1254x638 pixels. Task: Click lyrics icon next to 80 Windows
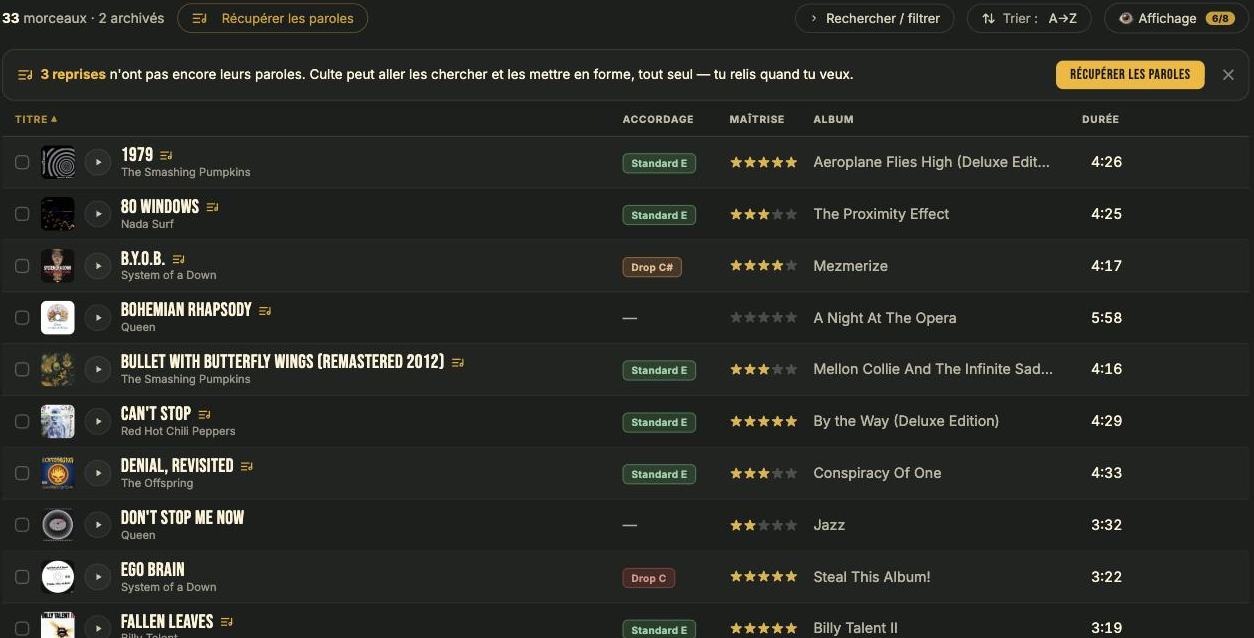click(x=212, y=207)
